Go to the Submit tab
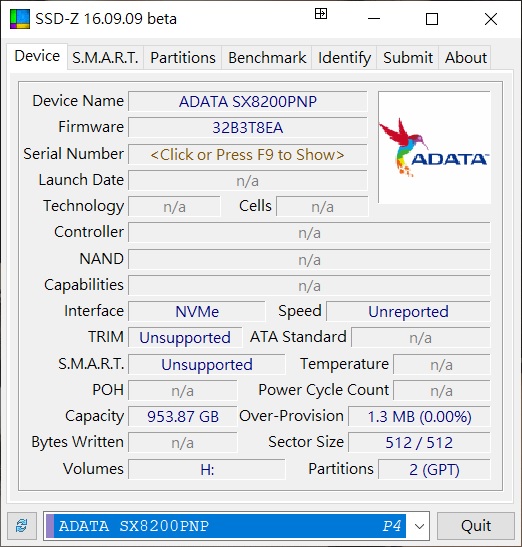This screenshot has width=522, height=547. tap(408, 58)
